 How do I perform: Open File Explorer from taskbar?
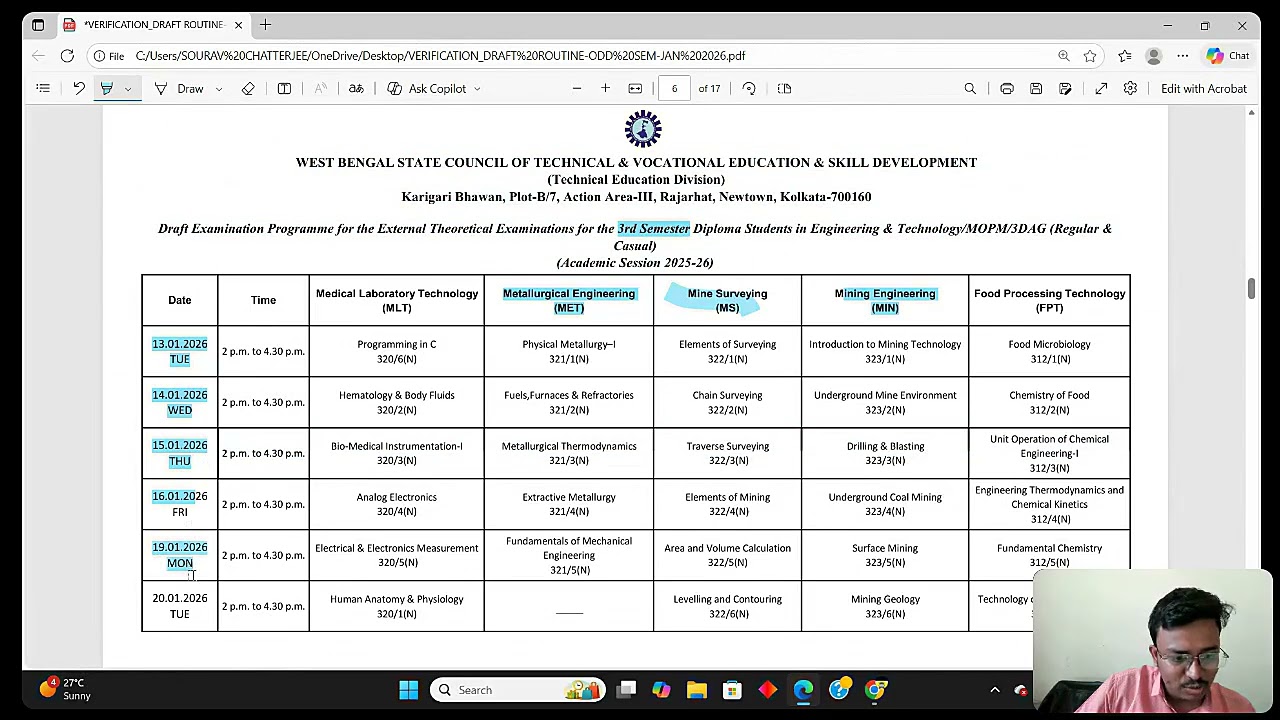pos(697,690)
